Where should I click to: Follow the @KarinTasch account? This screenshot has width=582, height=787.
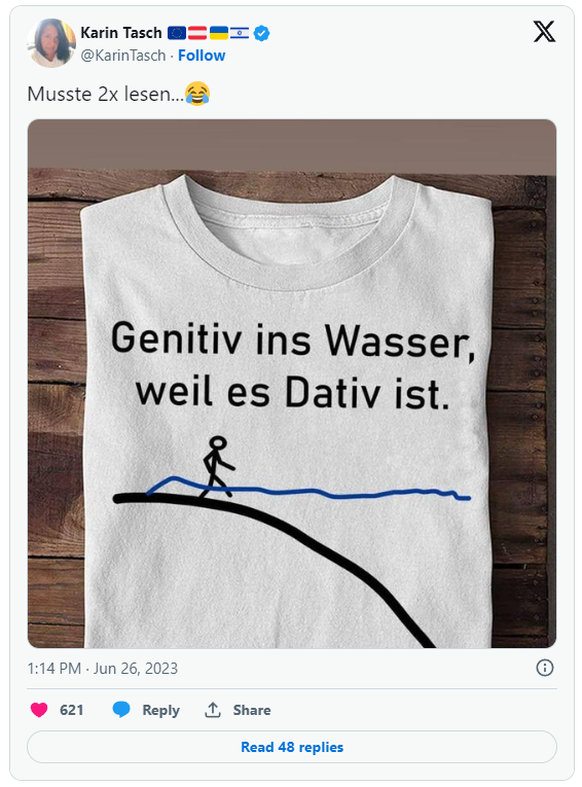point(202,55)
